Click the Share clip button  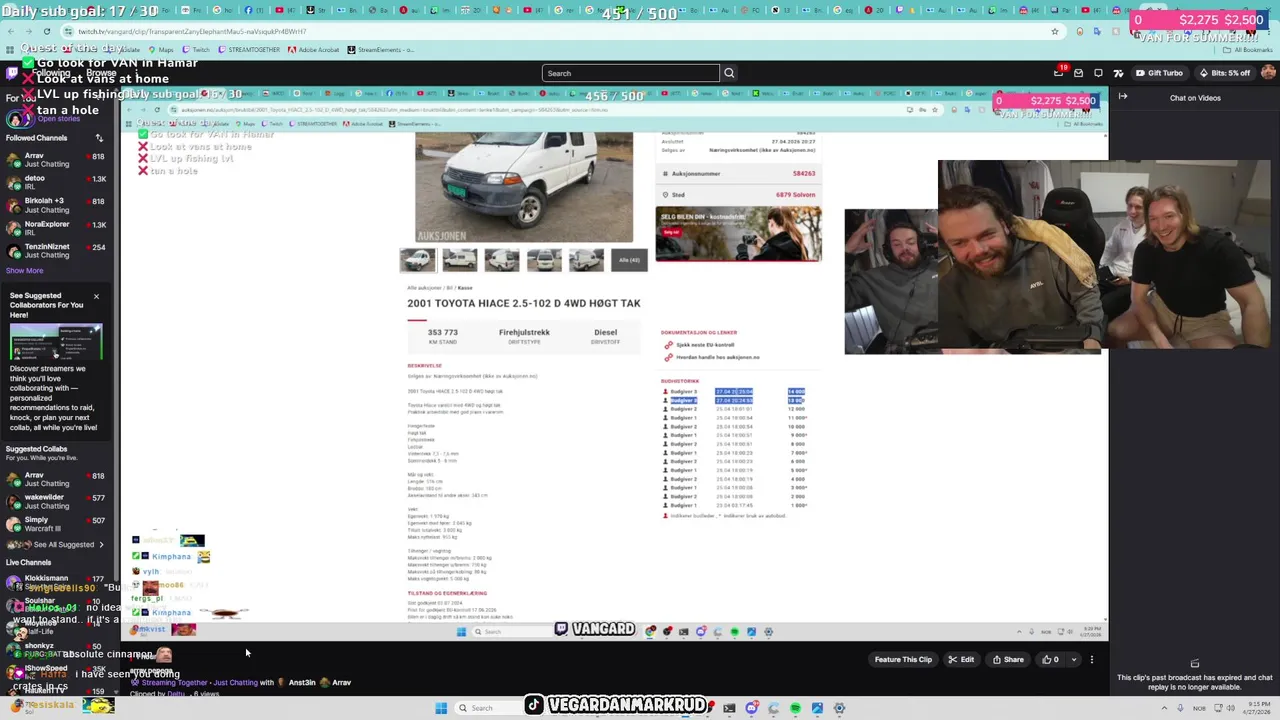coord(1008,659)
